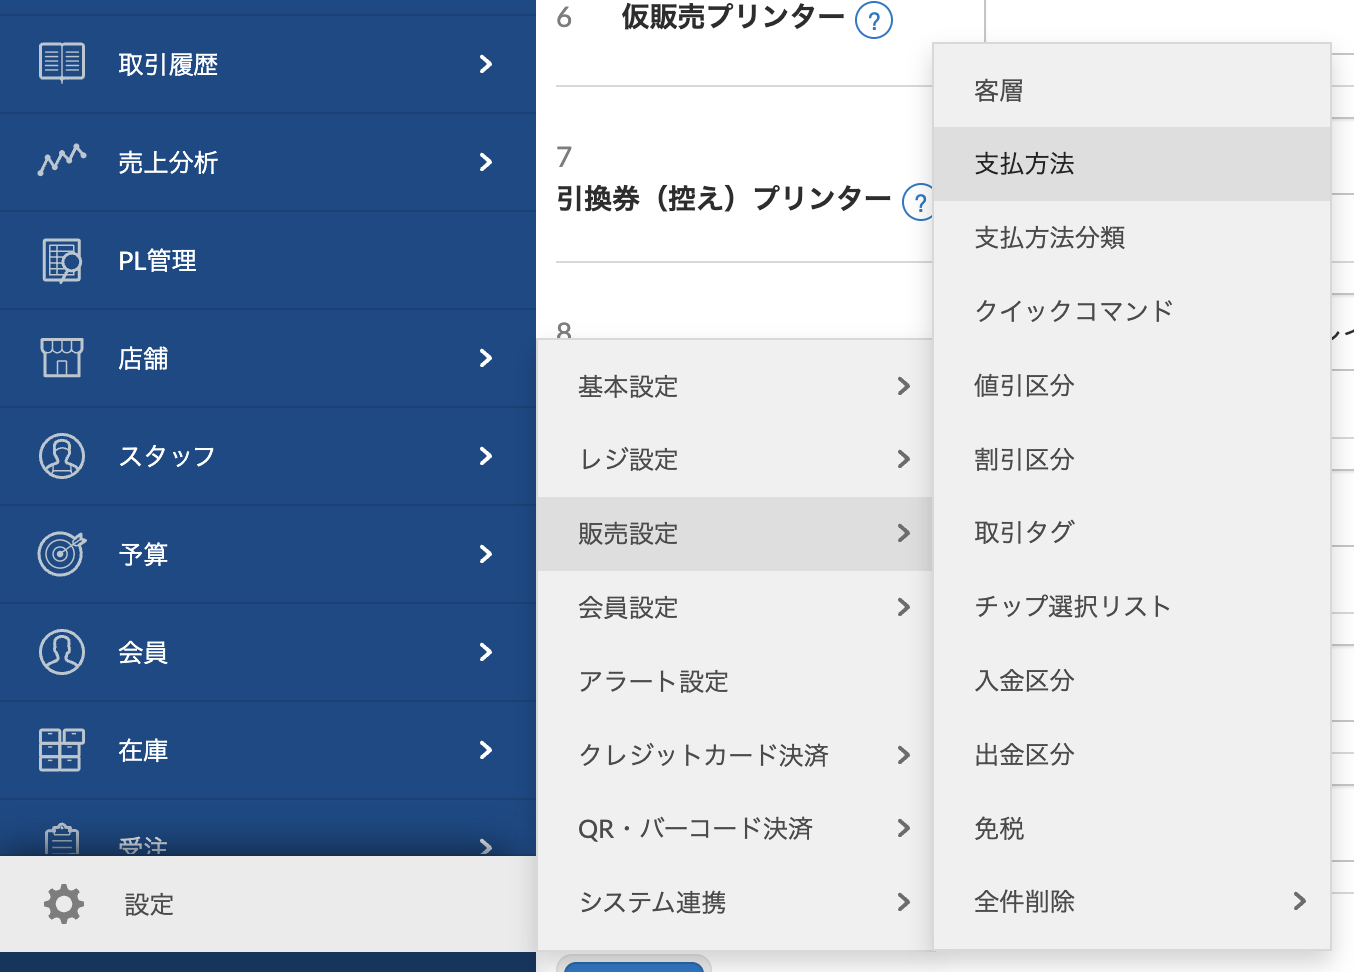Open help for 仮販売プリンター question mark
This screenshot has width=1354, height=972.
[873, 20]
